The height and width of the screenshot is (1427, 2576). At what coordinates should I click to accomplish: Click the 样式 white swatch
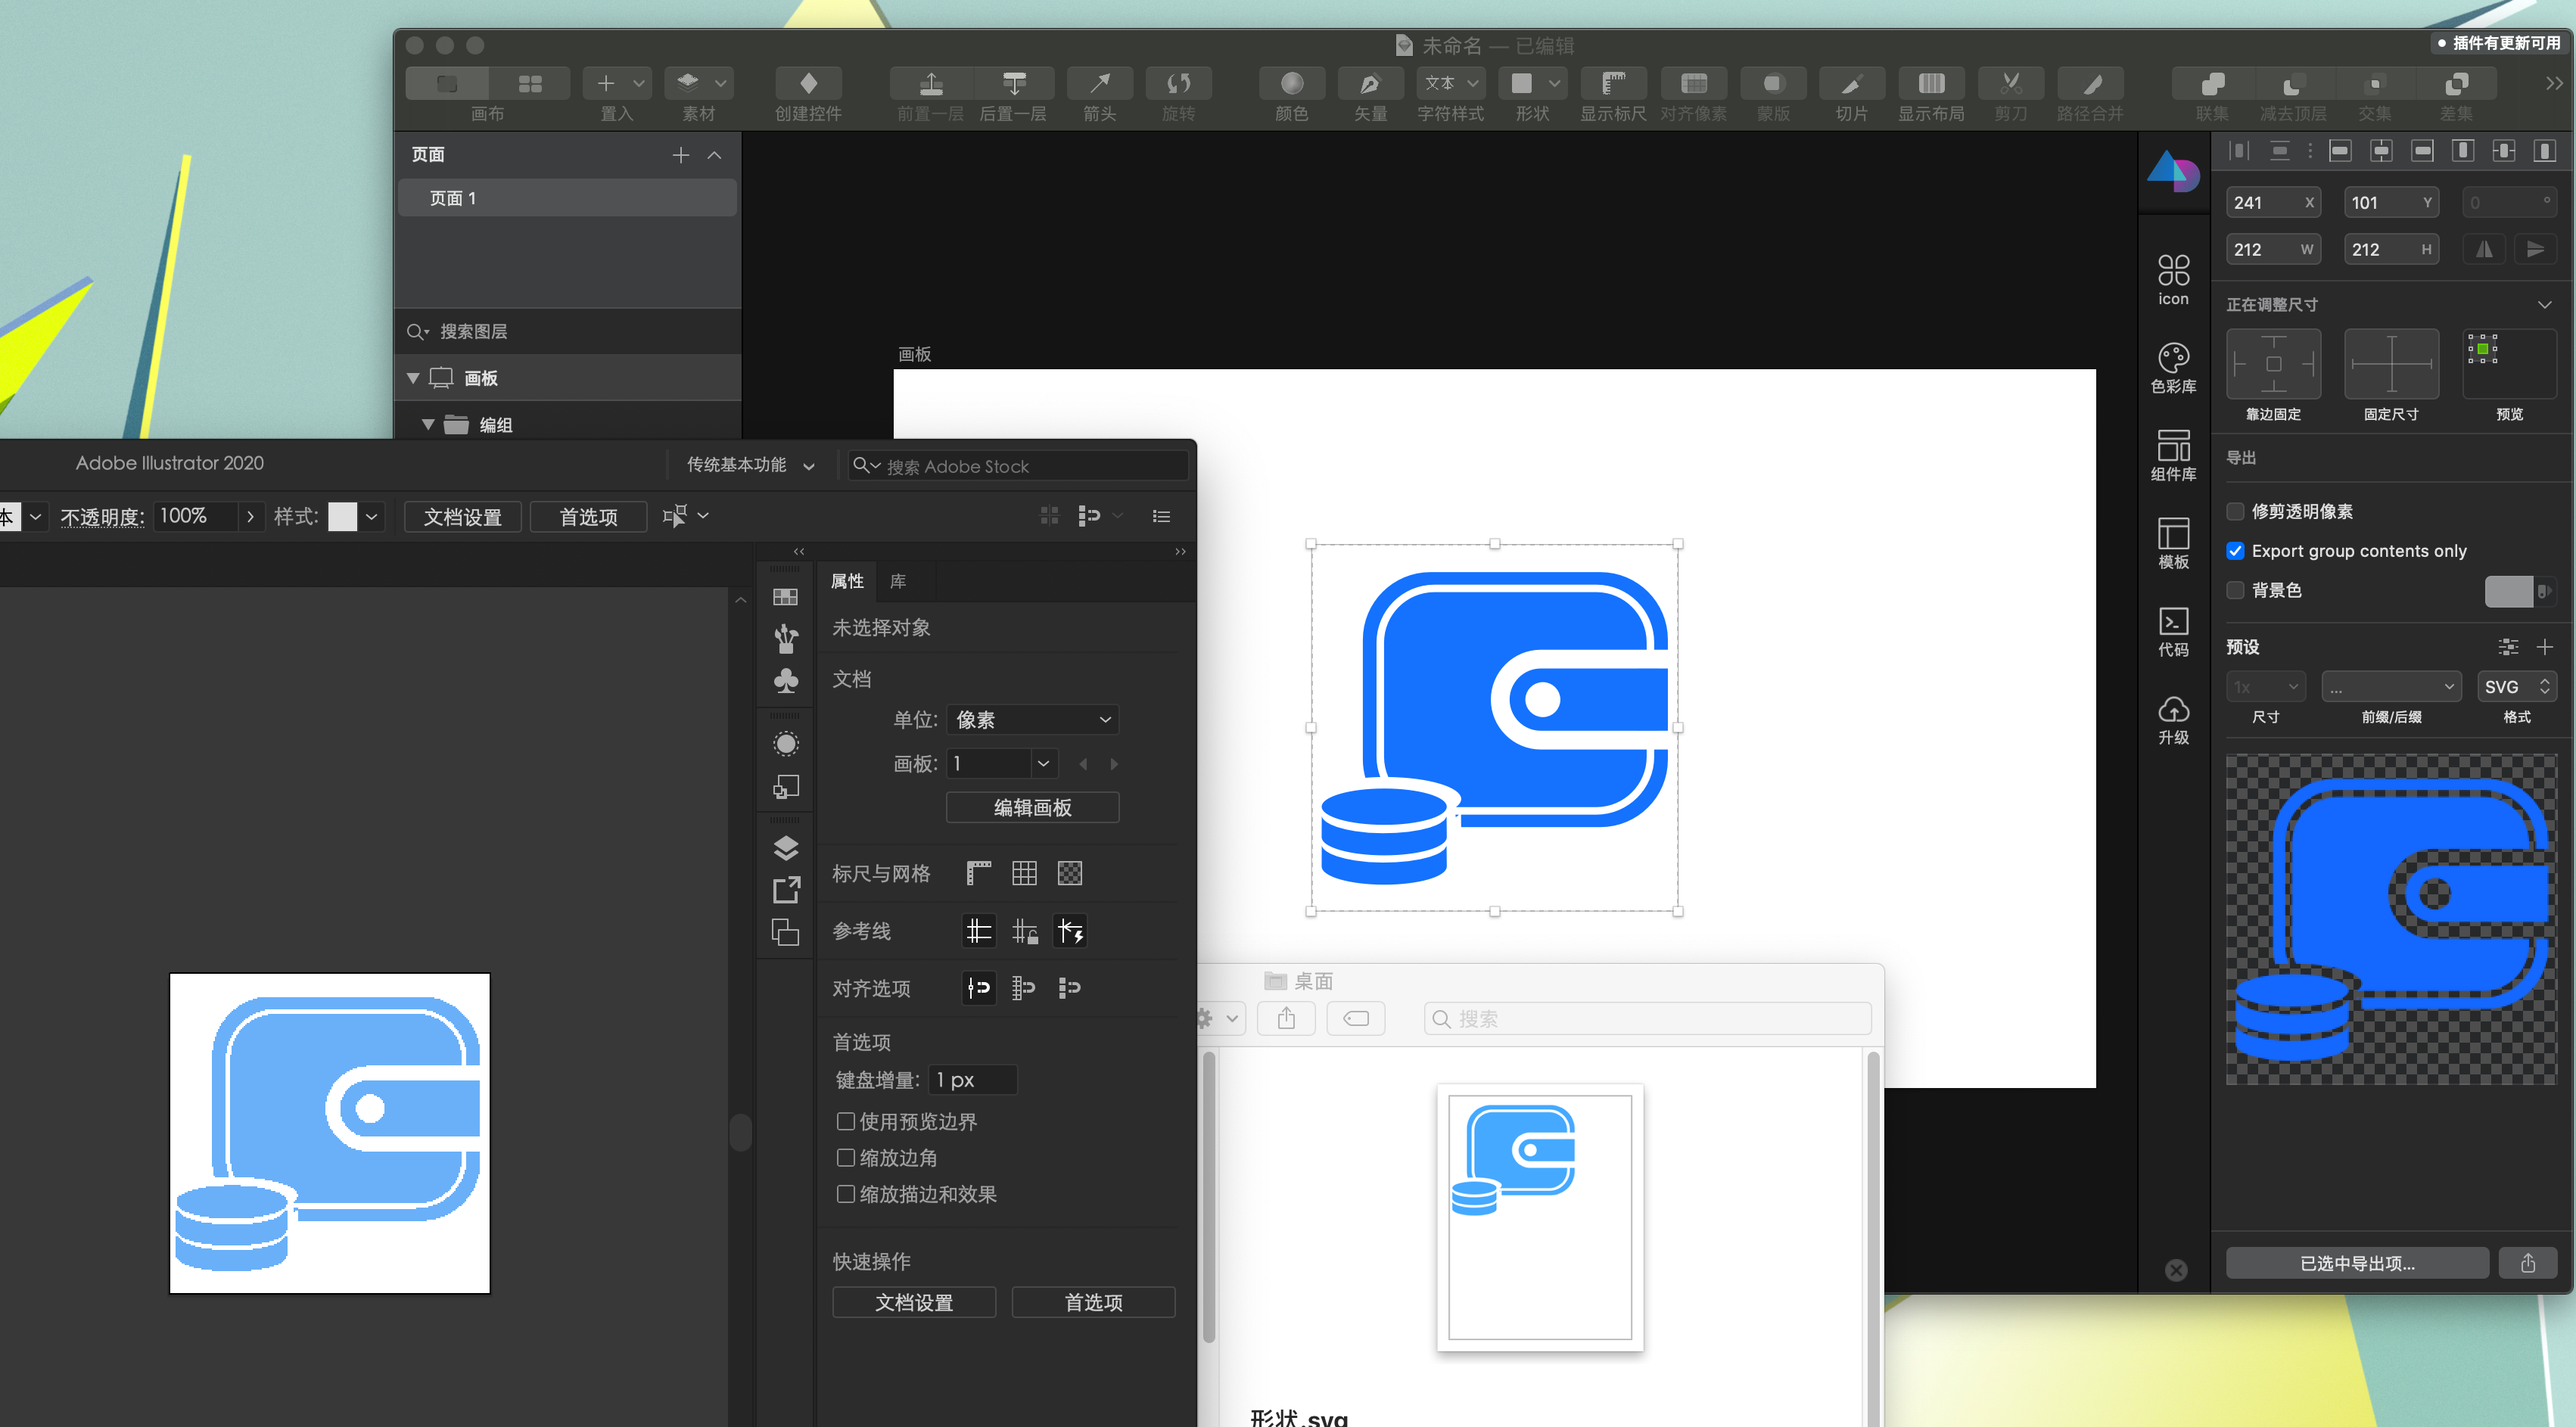342,516
